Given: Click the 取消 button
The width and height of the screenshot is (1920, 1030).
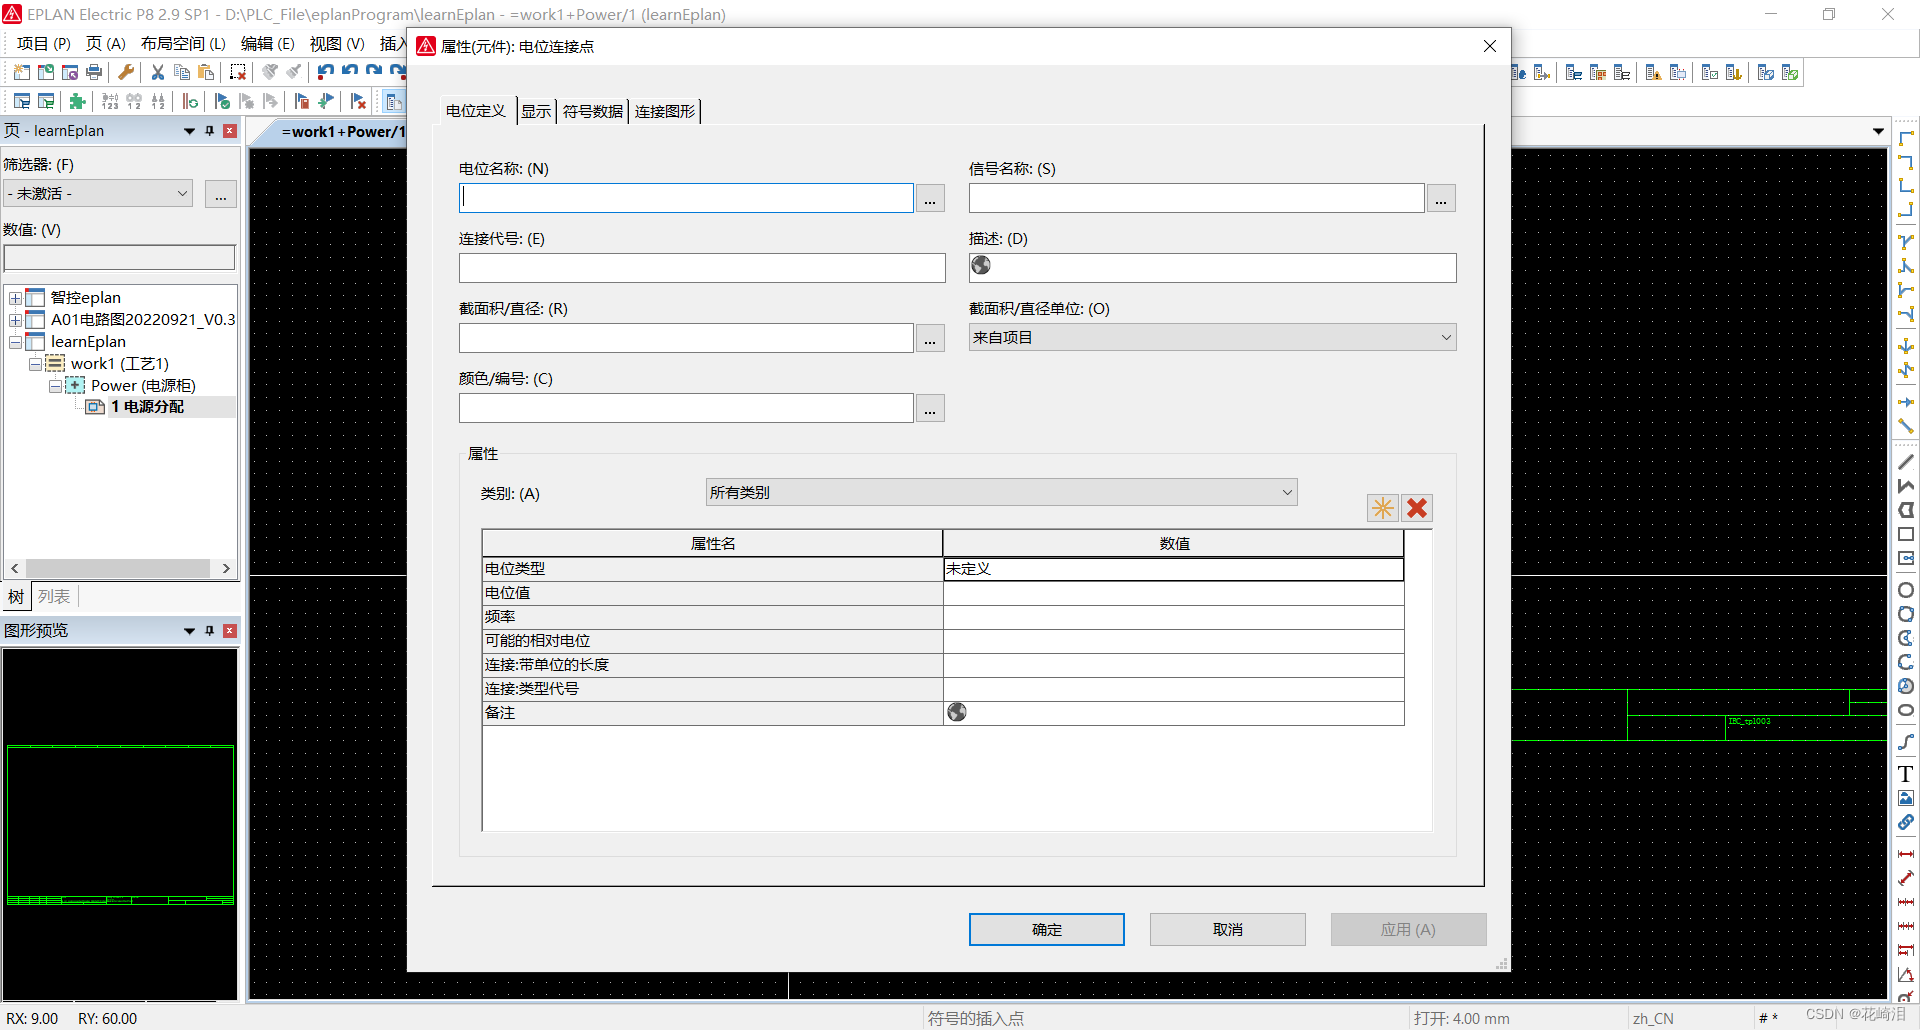Looking at the screenshot, I should tap(1228, 929).
